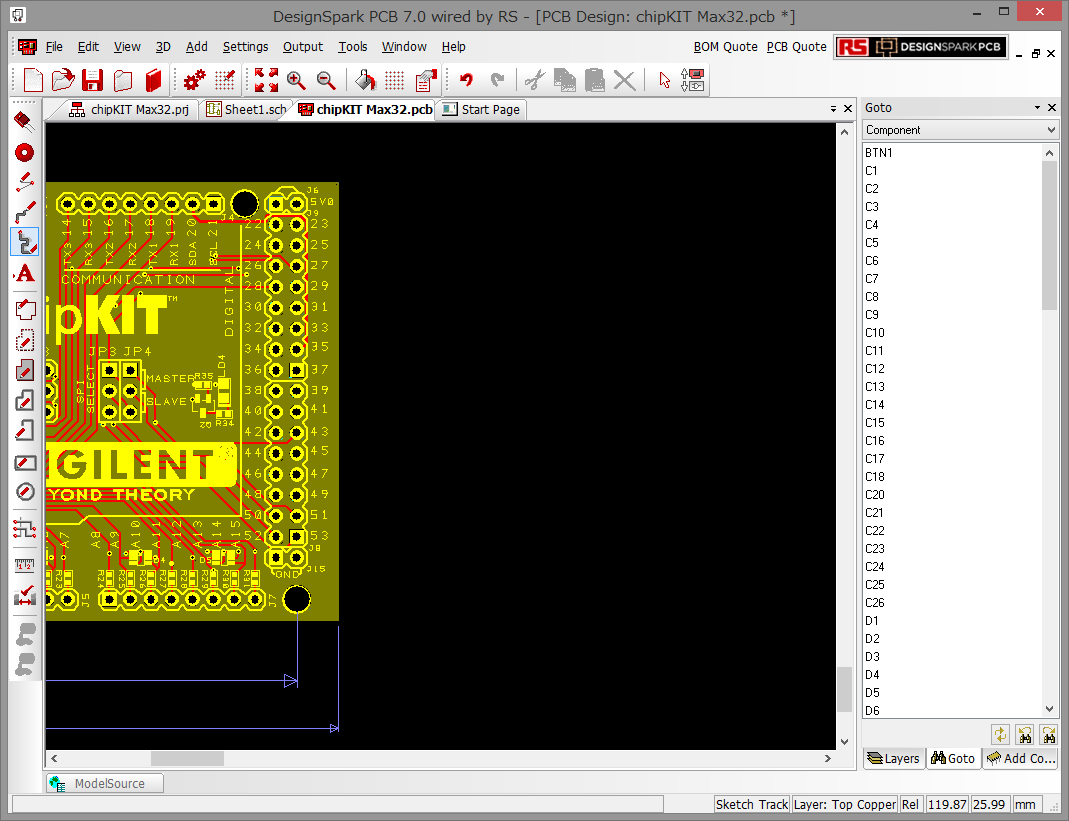The image size is (1069, 821).
Task: Select D1 in the component list
Action: 952,621
